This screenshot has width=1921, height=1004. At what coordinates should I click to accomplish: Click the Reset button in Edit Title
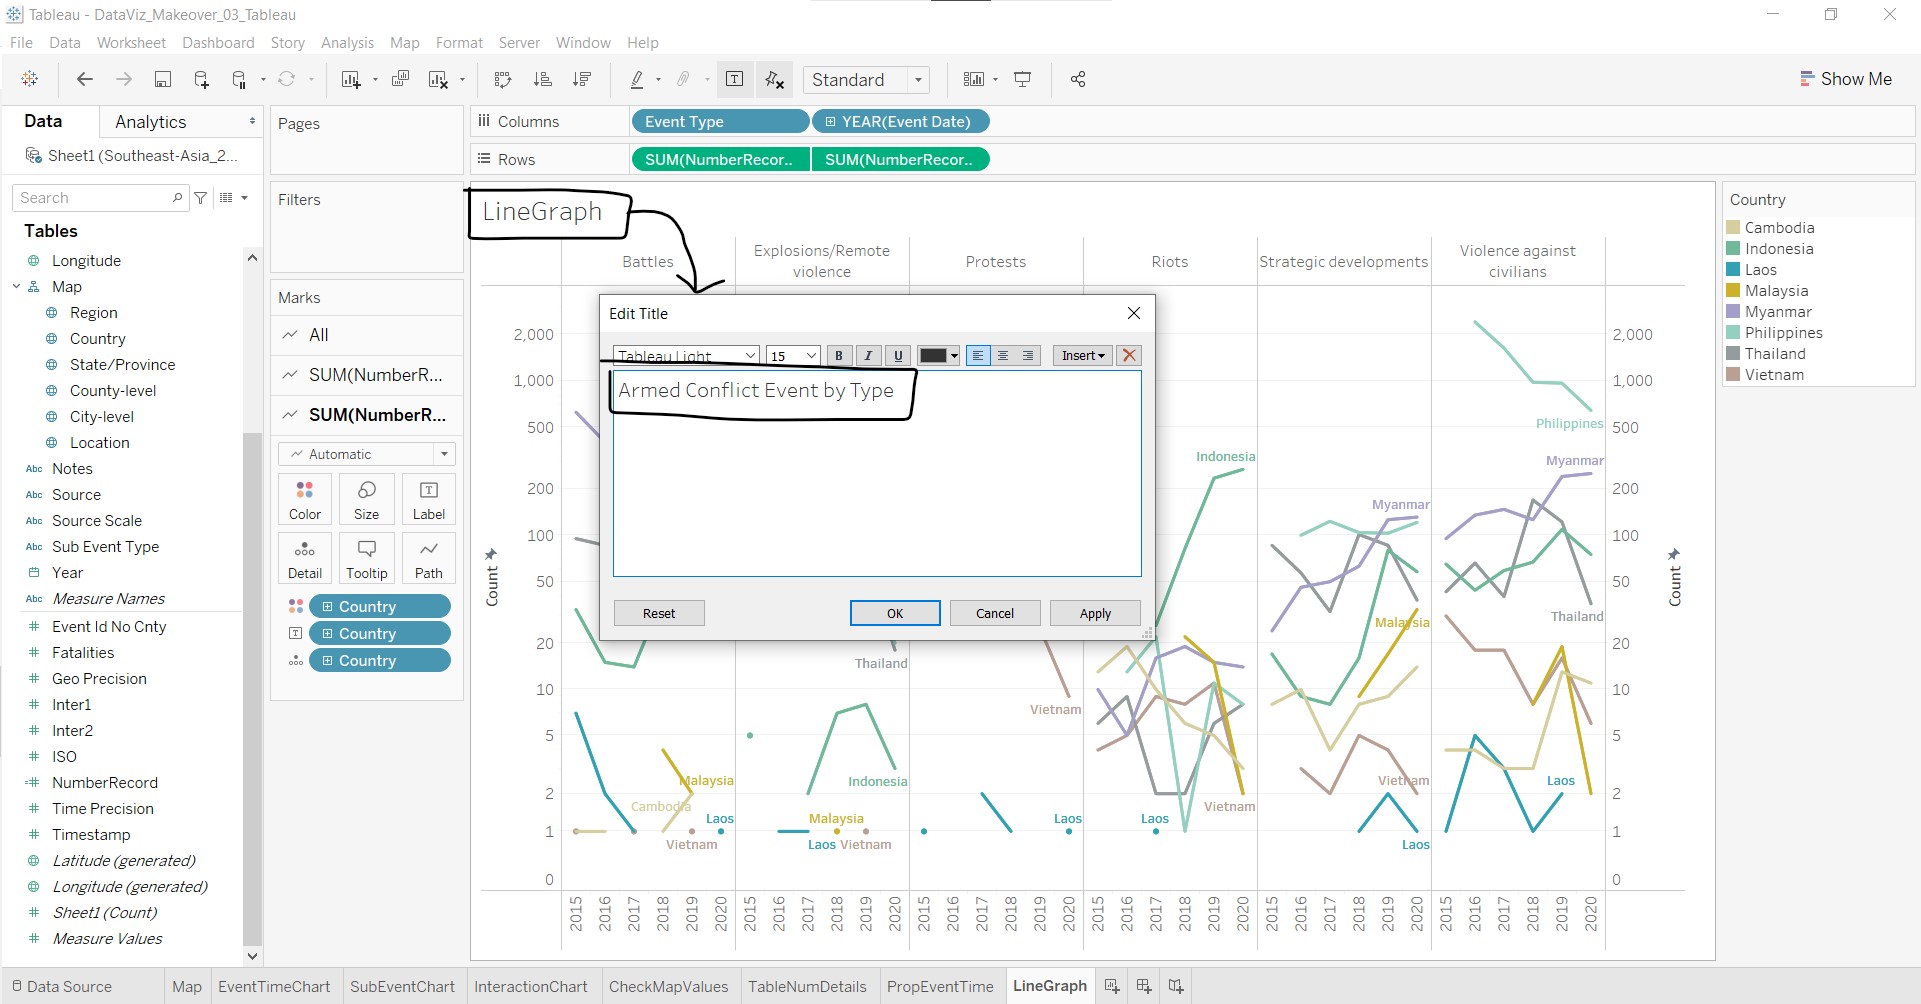[x=659, y=613]
